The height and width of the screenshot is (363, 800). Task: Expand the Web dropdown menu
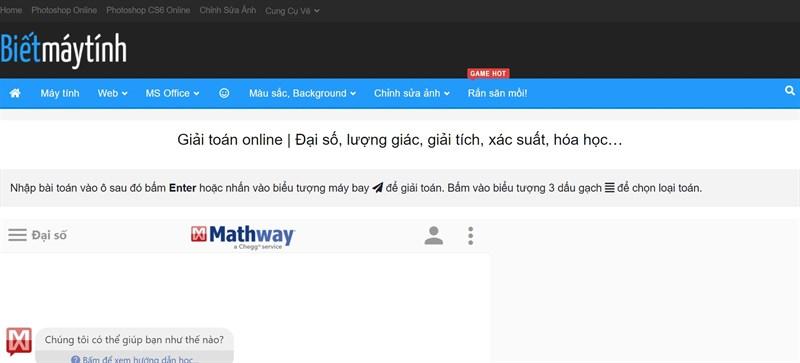click(x=113, y=93)
